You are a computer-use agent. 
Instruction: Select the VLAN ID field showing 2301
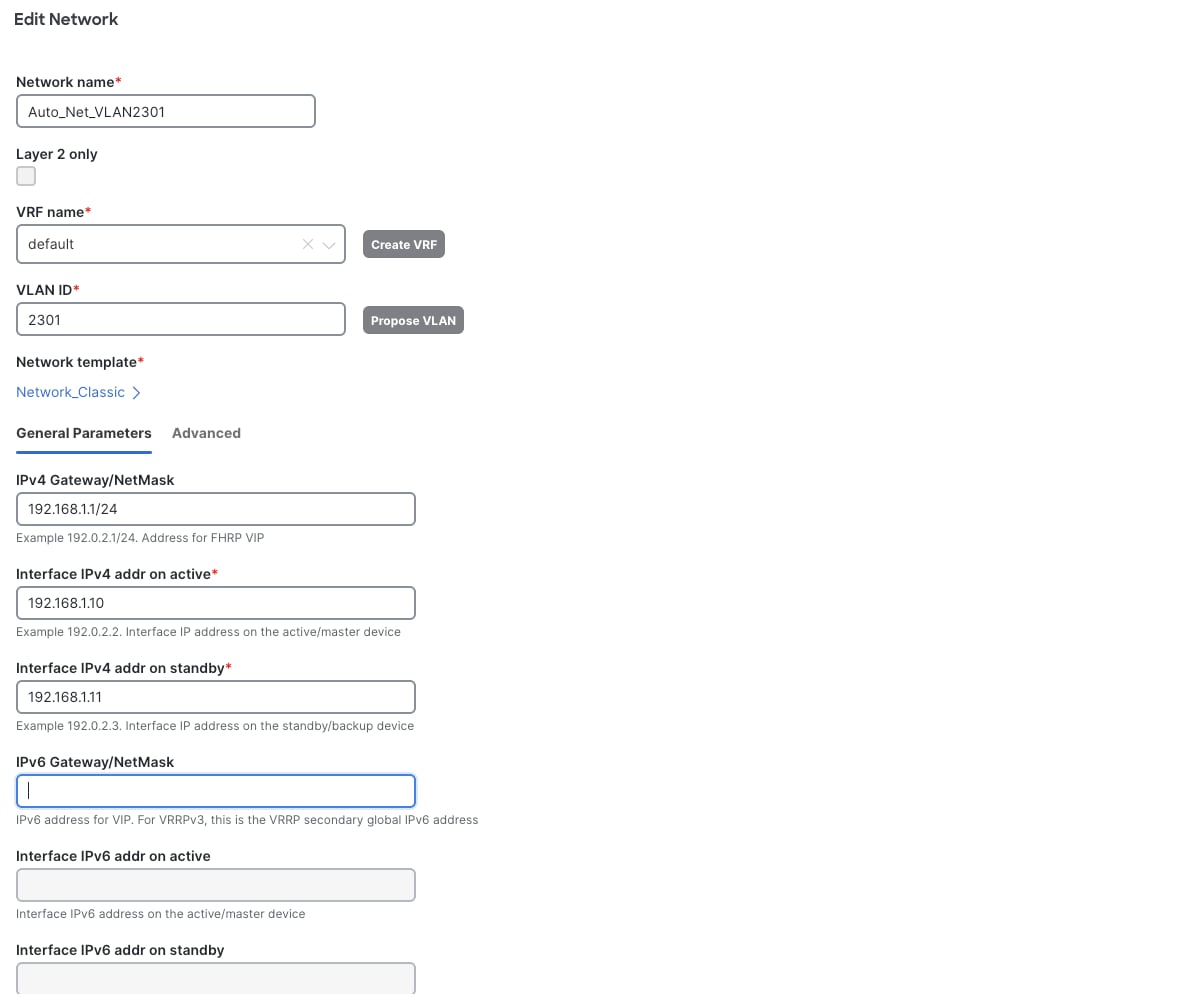(180, 318)
